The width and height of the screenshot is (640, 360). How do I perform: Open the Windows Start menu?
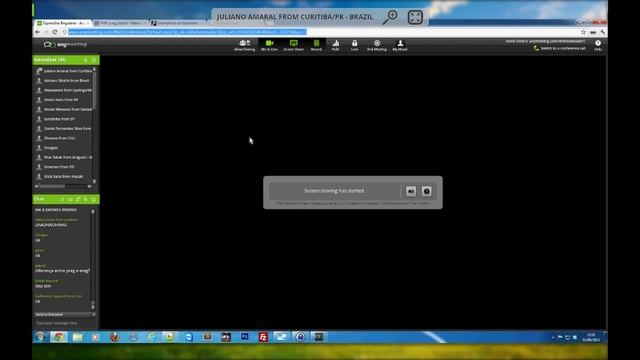40,337
